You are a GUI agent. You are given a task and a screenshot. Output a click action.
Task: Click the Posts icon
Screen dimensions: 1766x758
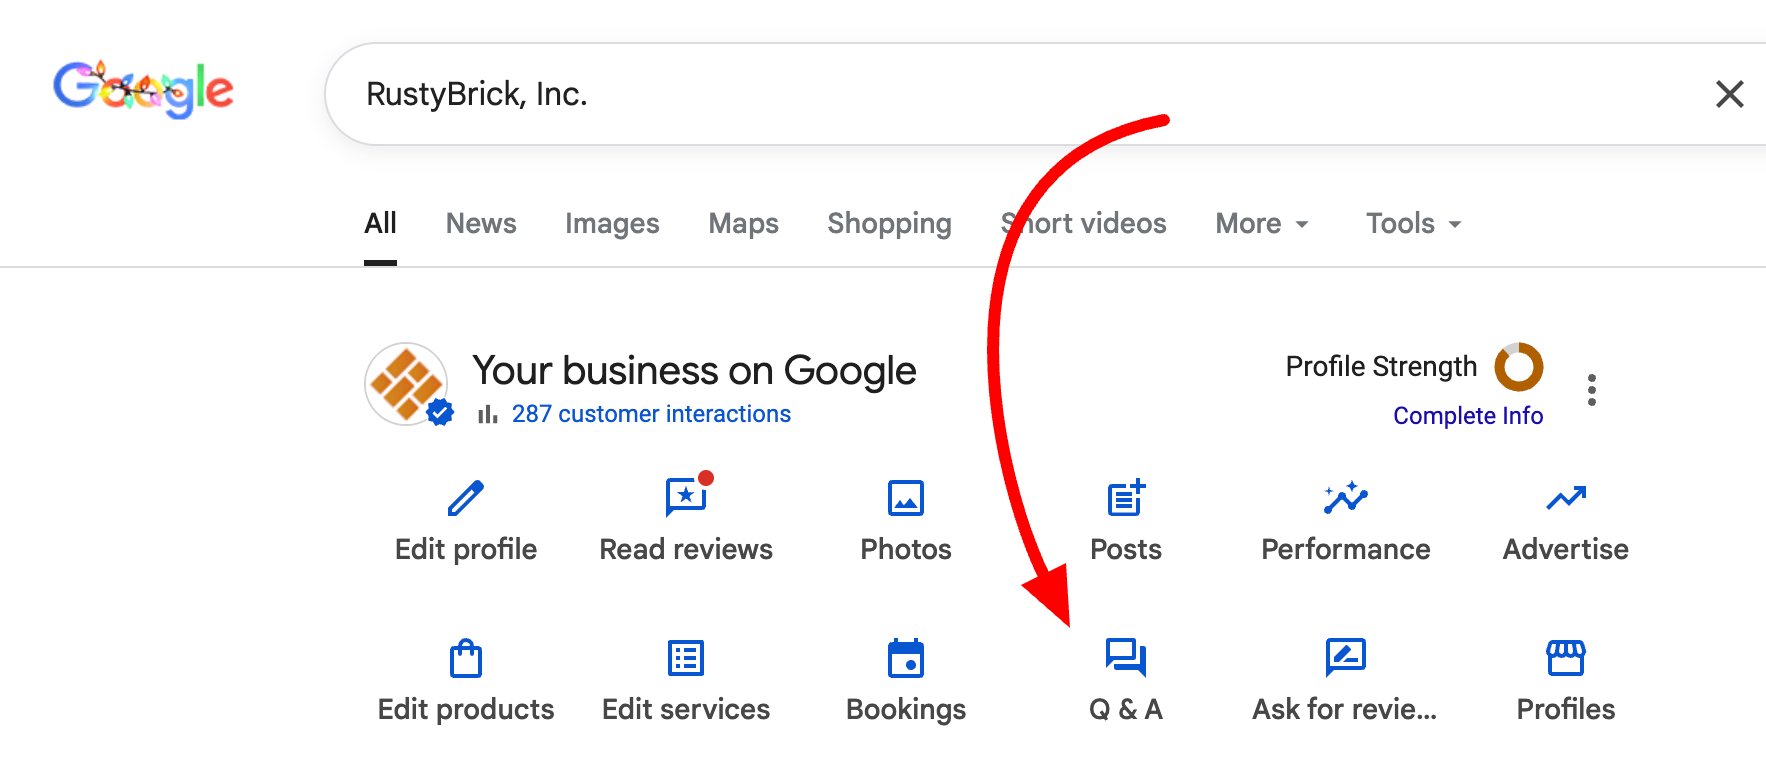pos(1126,498)
